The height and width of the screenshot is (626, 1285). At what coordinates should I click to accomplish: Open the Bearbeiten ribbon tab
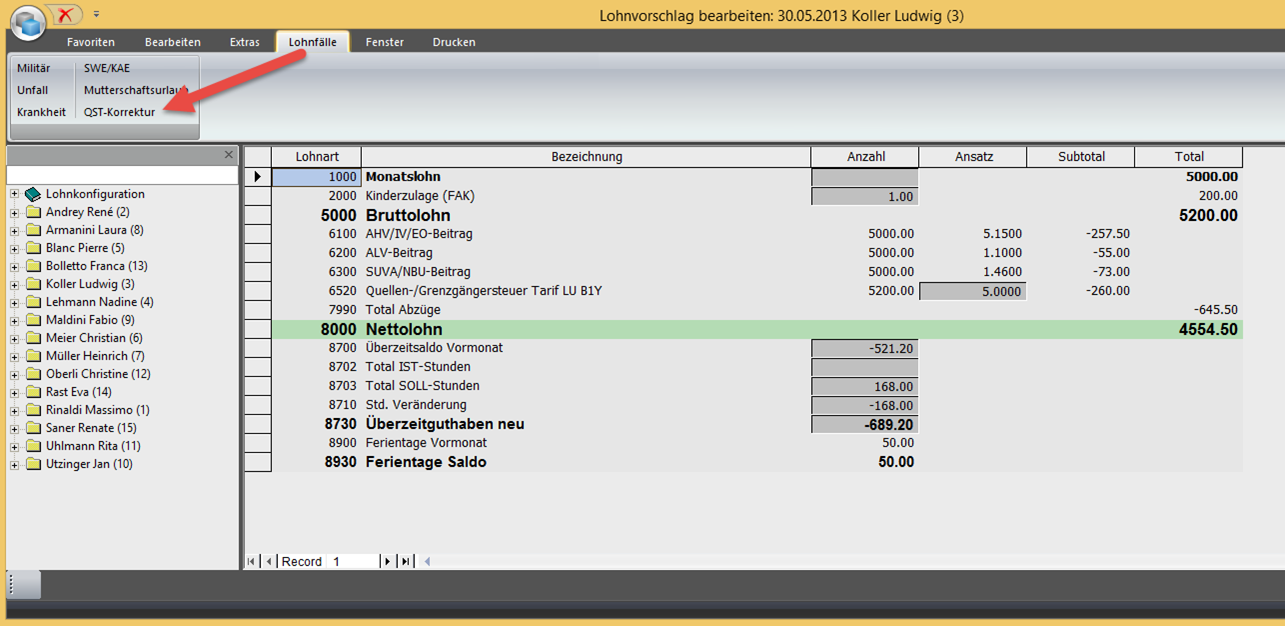click(x=172, y=42)
